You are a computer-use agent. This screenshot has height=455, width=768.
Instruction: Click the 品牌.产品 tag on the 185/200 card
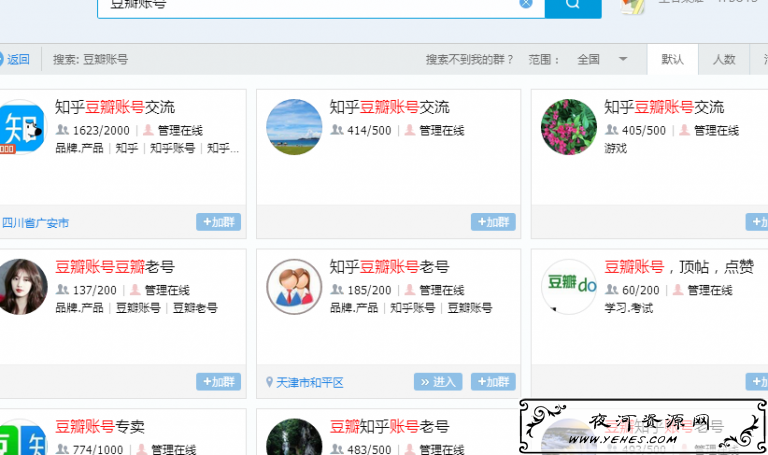click(x=354, y=308)
